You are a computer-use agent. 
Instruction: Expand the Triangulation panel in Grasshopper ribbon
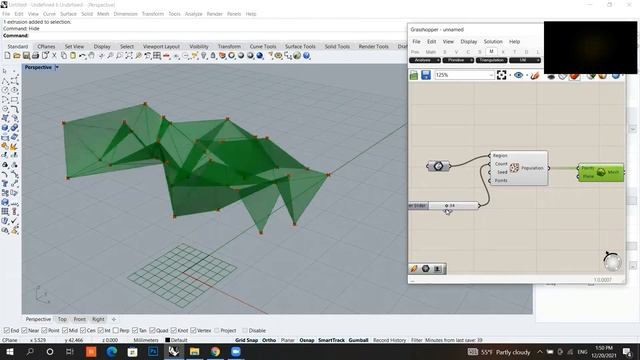(x=491, y=60)
